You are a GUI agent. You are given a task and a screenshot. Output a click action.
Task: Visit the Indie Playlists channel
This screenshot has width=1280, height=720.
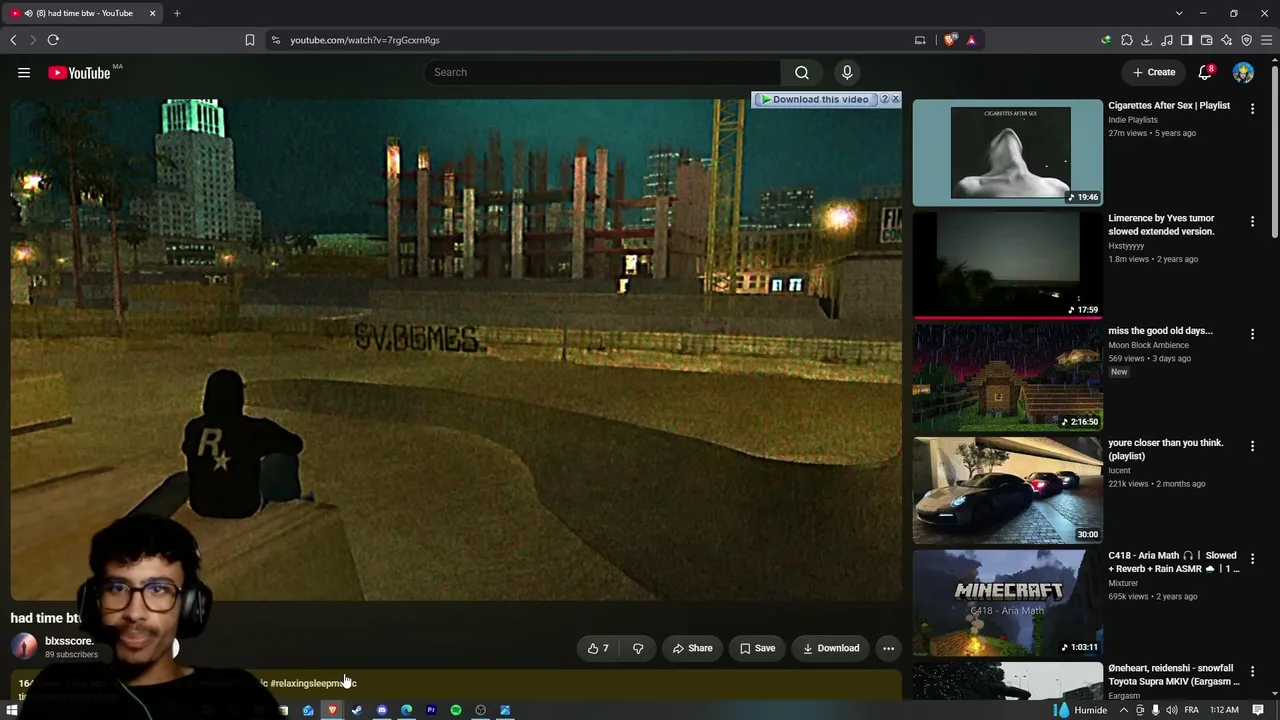pyautogui.click(x=1133, y=120)
